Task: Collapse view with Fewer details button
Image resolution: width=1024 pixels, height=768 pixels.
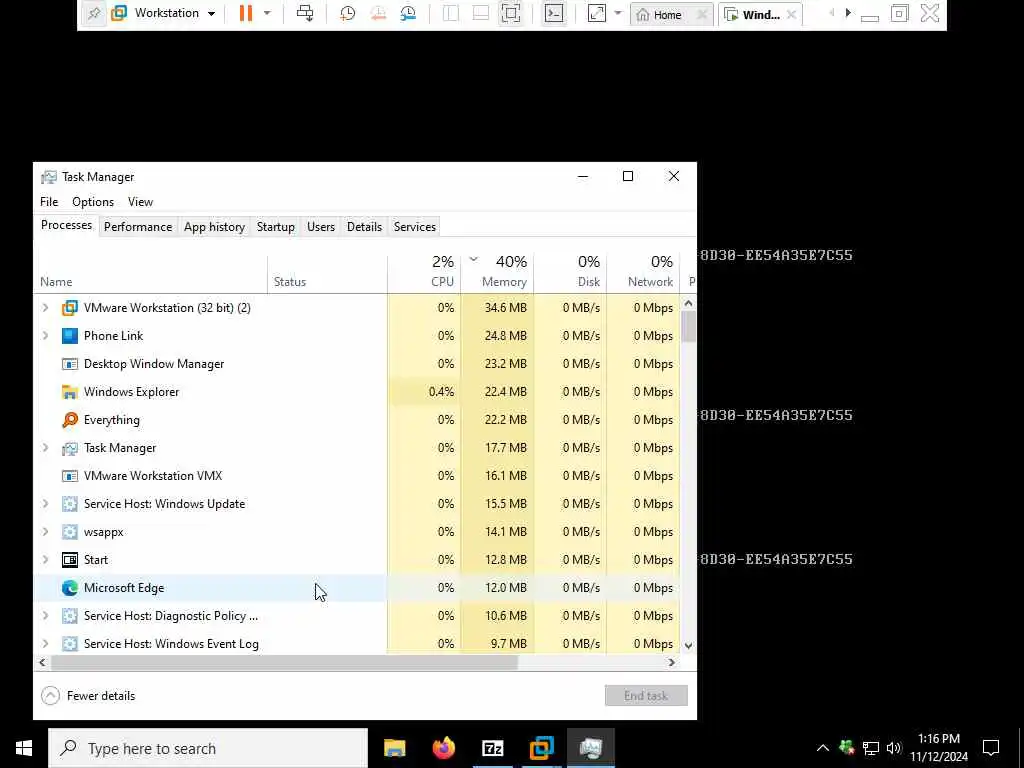Action: tap(88, 696)
